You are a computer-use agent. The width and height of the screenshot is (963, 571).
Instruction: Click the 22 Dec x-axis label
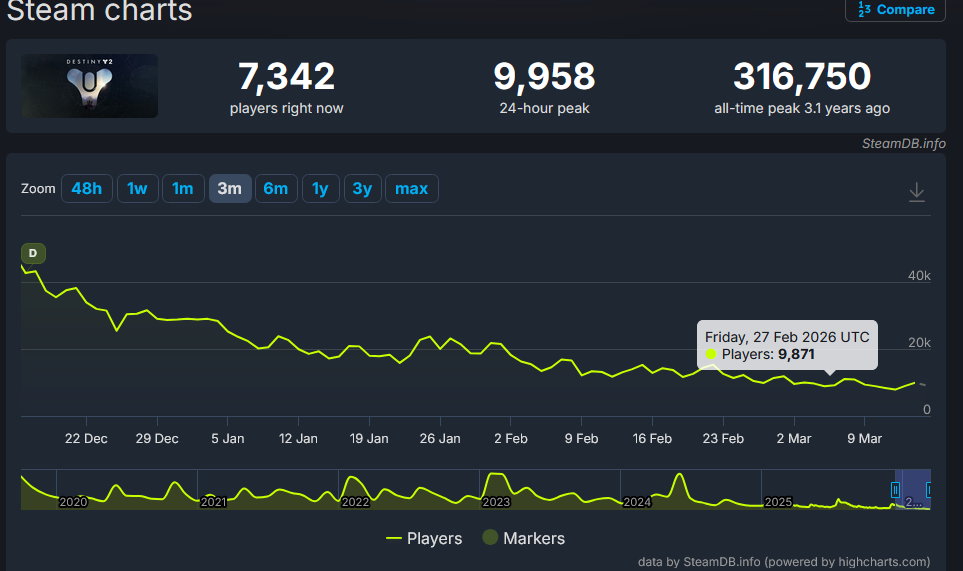[86, 438]
